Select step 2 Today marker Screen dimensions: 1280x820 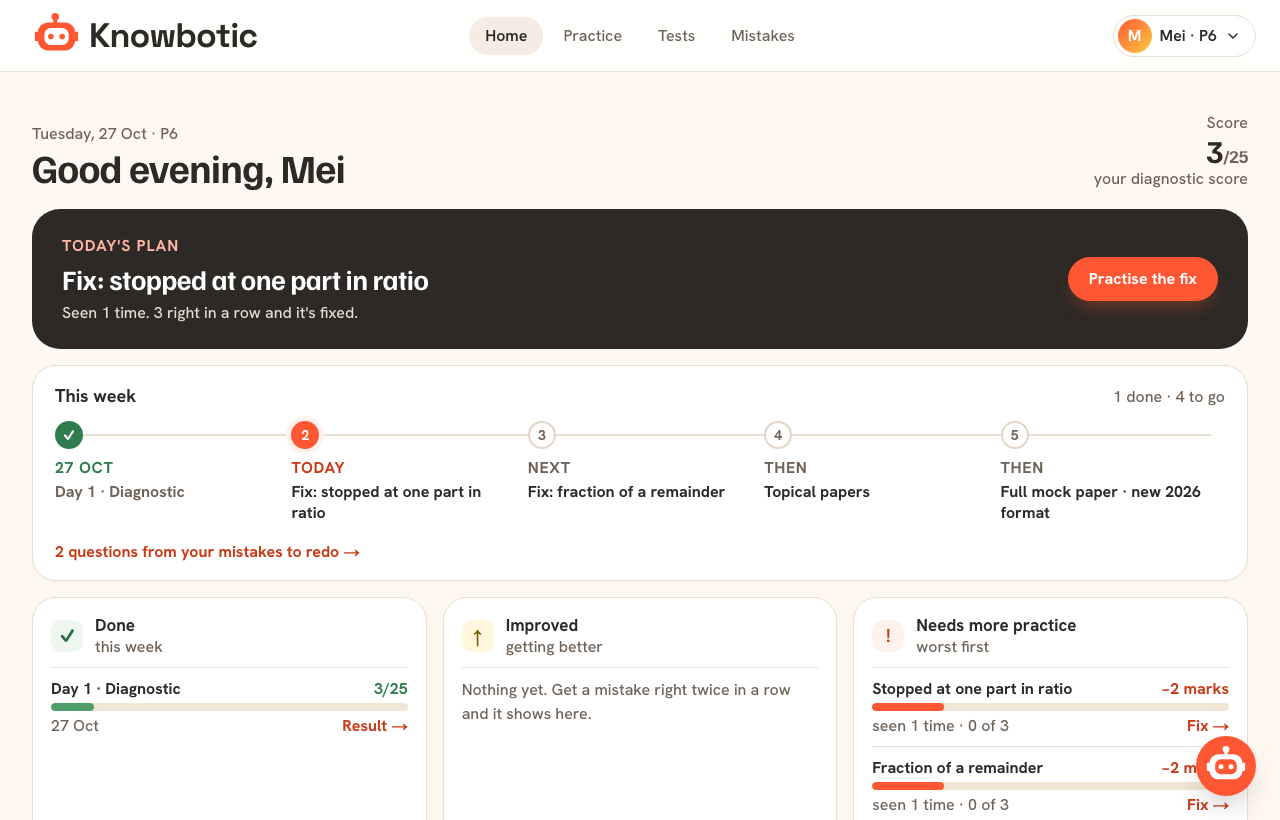coord(305,435)
